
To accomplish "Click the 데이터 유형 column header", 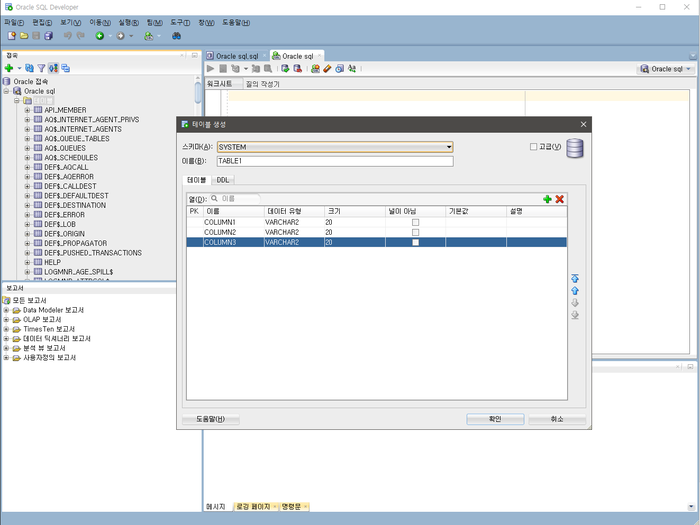I will pos(294,211).
